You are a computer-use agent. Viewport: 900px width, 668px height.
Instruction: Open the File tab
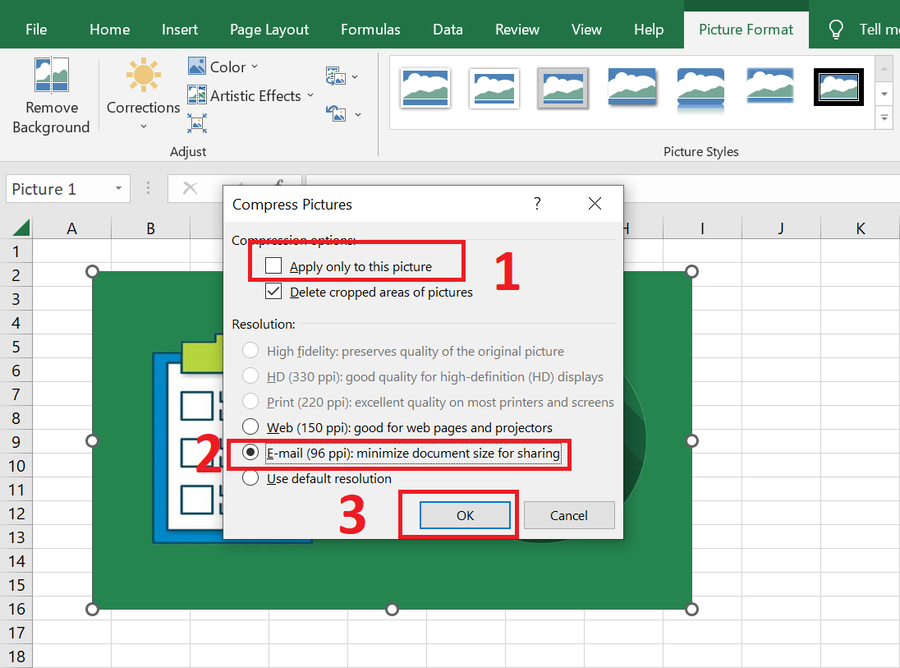click(x=36, y=29)
